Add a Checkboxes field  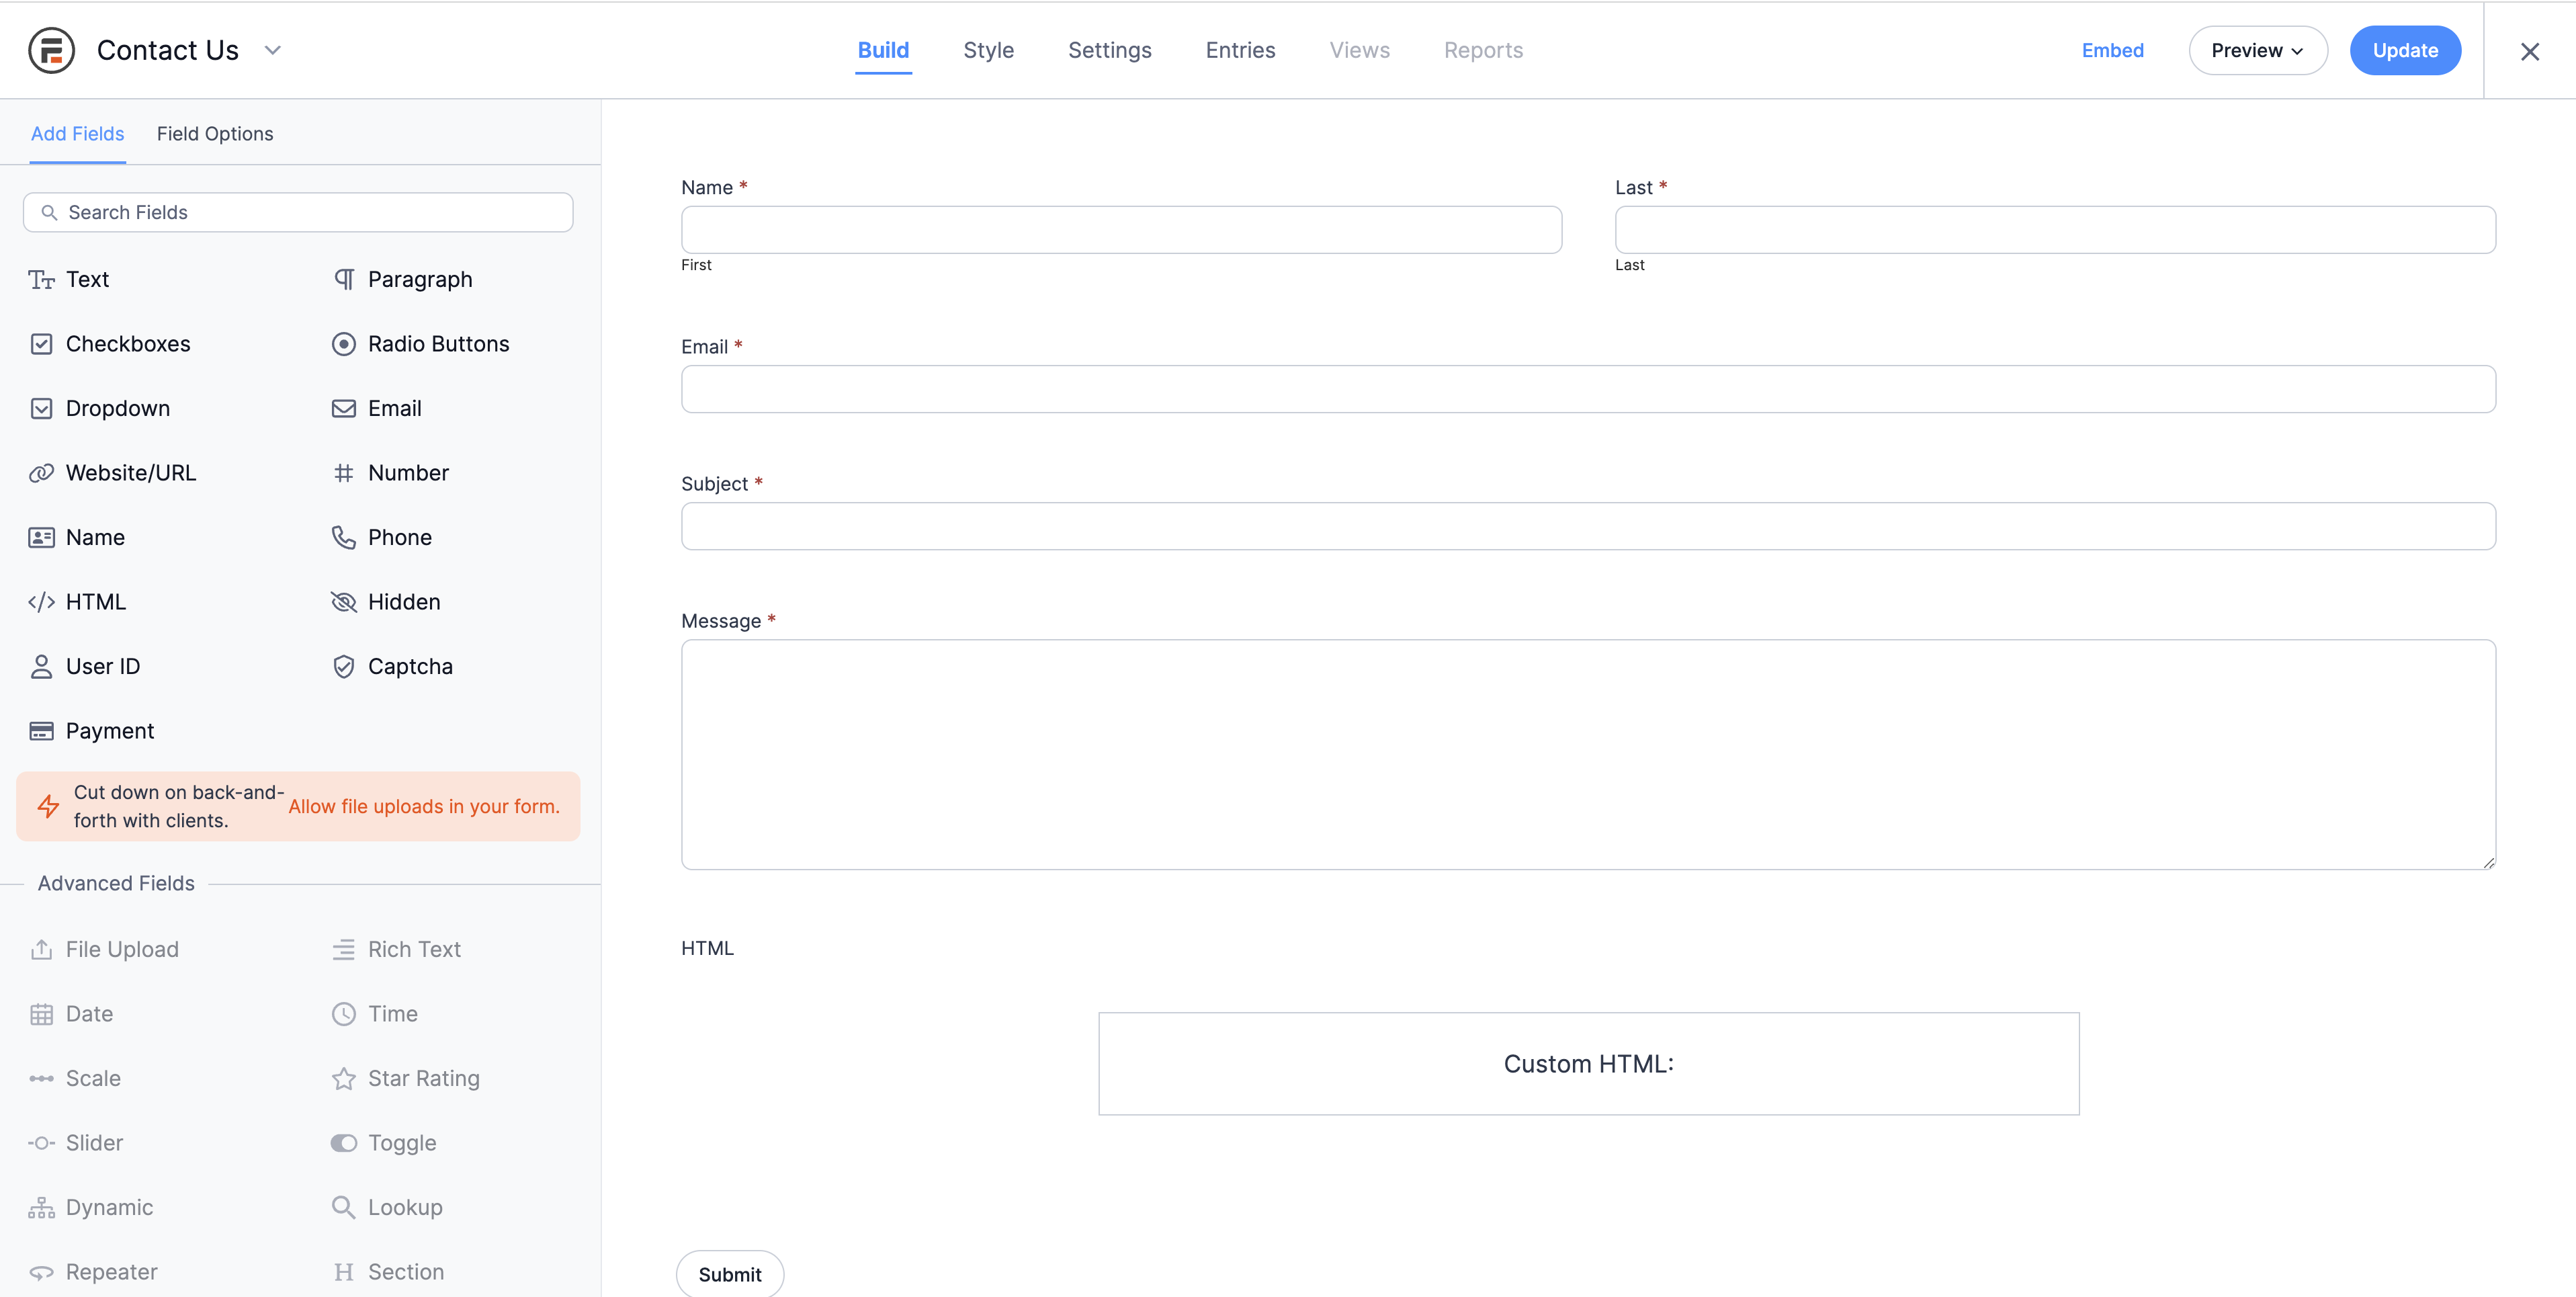[127, 344]
